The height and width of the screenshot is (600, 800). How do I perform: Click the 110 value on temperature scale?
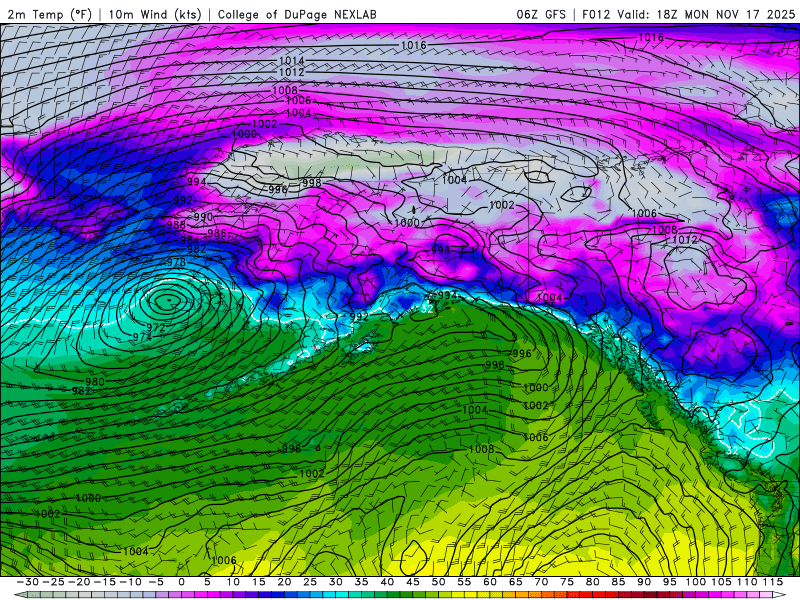[747, 582]
